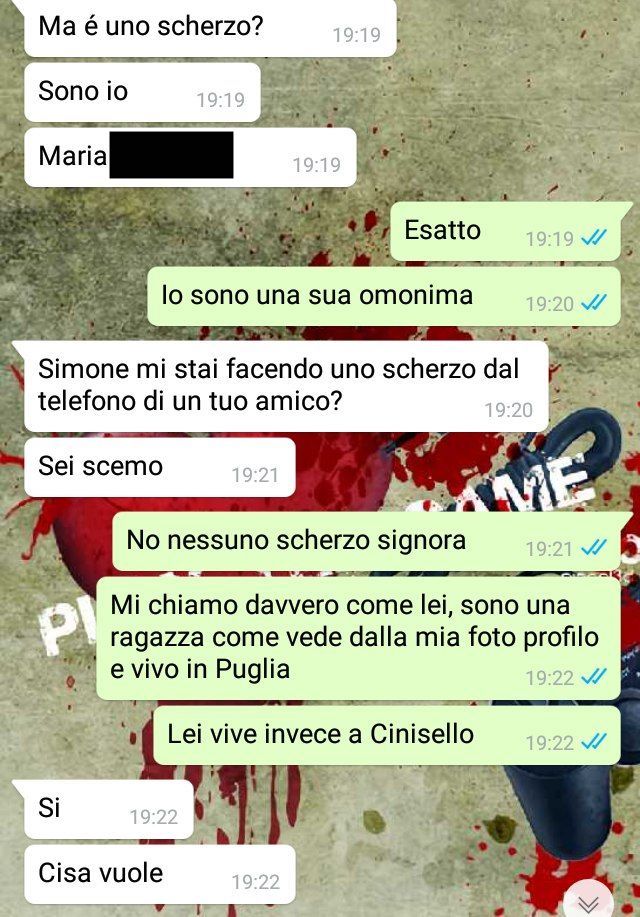Screen dimensions: 640x917
Task: Tap read ticks on the Puglia message
Action: pos(594,677)
